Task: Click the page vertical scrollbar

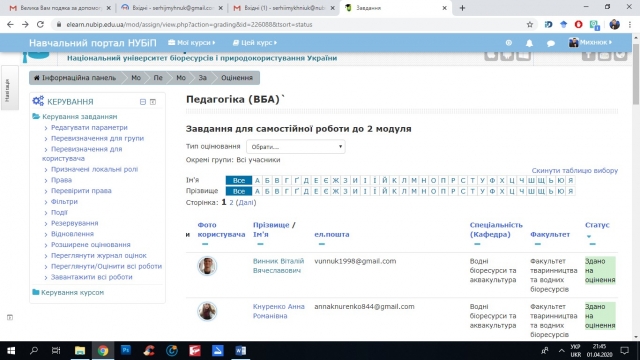Action: [636, 188]
